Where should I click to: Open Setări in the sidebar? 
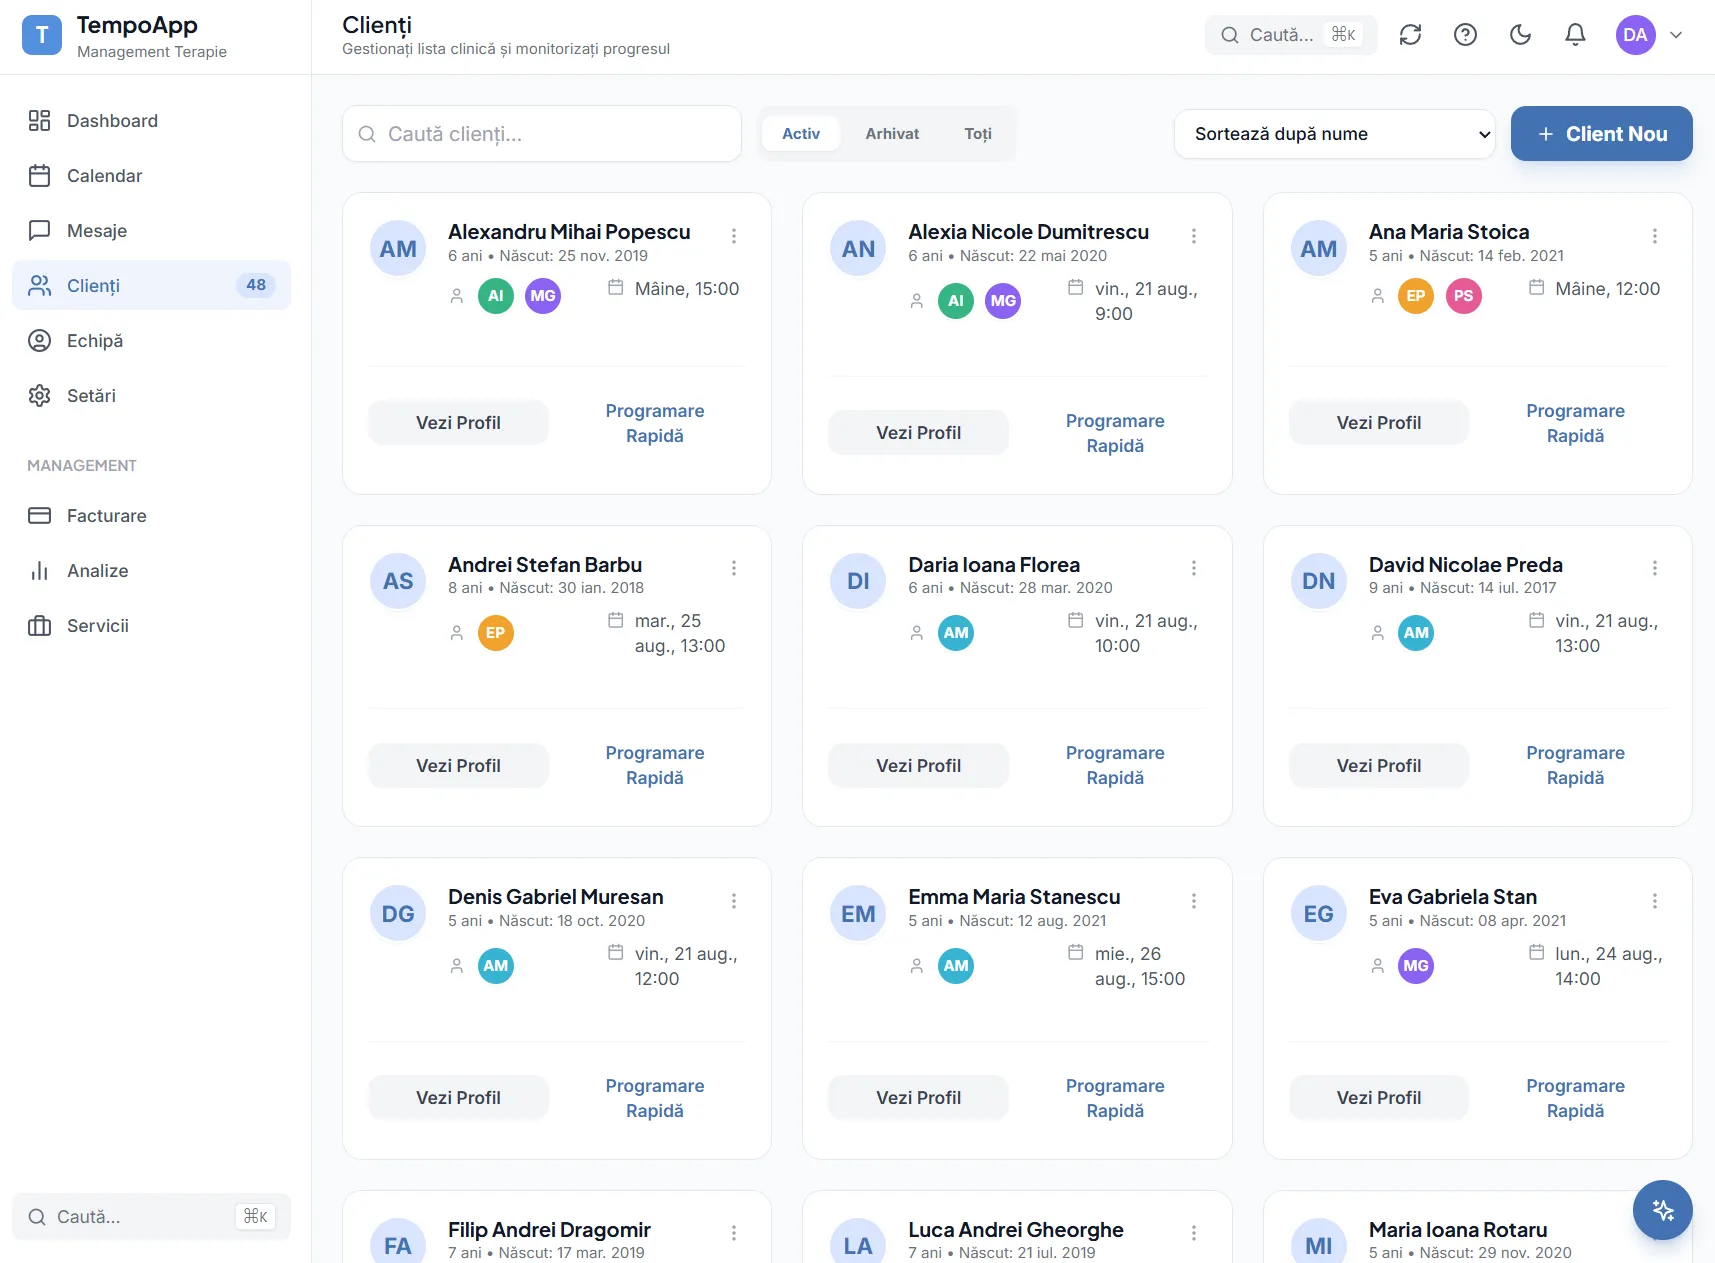click(151, 396)
